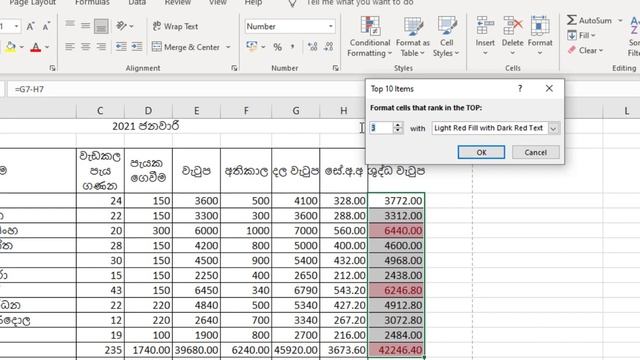Close the Top 10 Items dialog
This screenshot has width=640, height=360.
pos(549,89)
